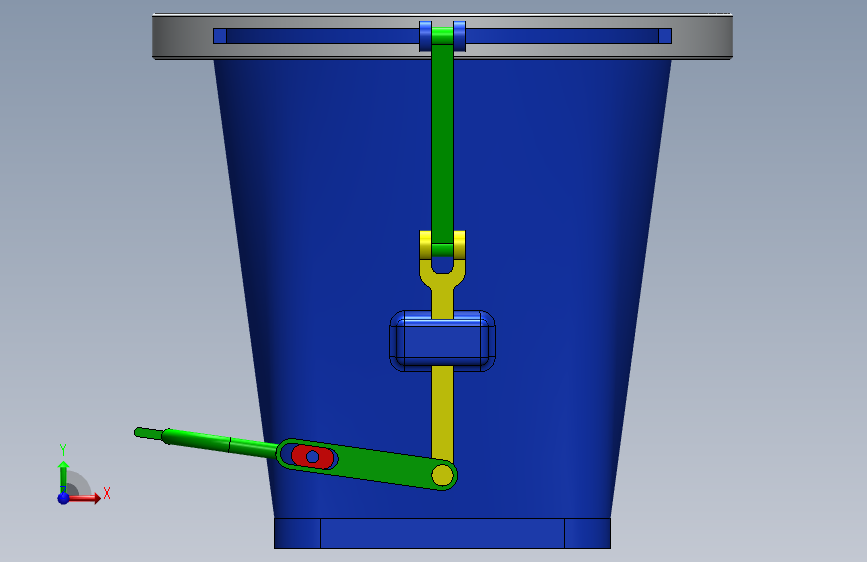This screenshot has height=562, width=867.
Task: Select the blue rectangular guide block
Action: tap(442, 341)
